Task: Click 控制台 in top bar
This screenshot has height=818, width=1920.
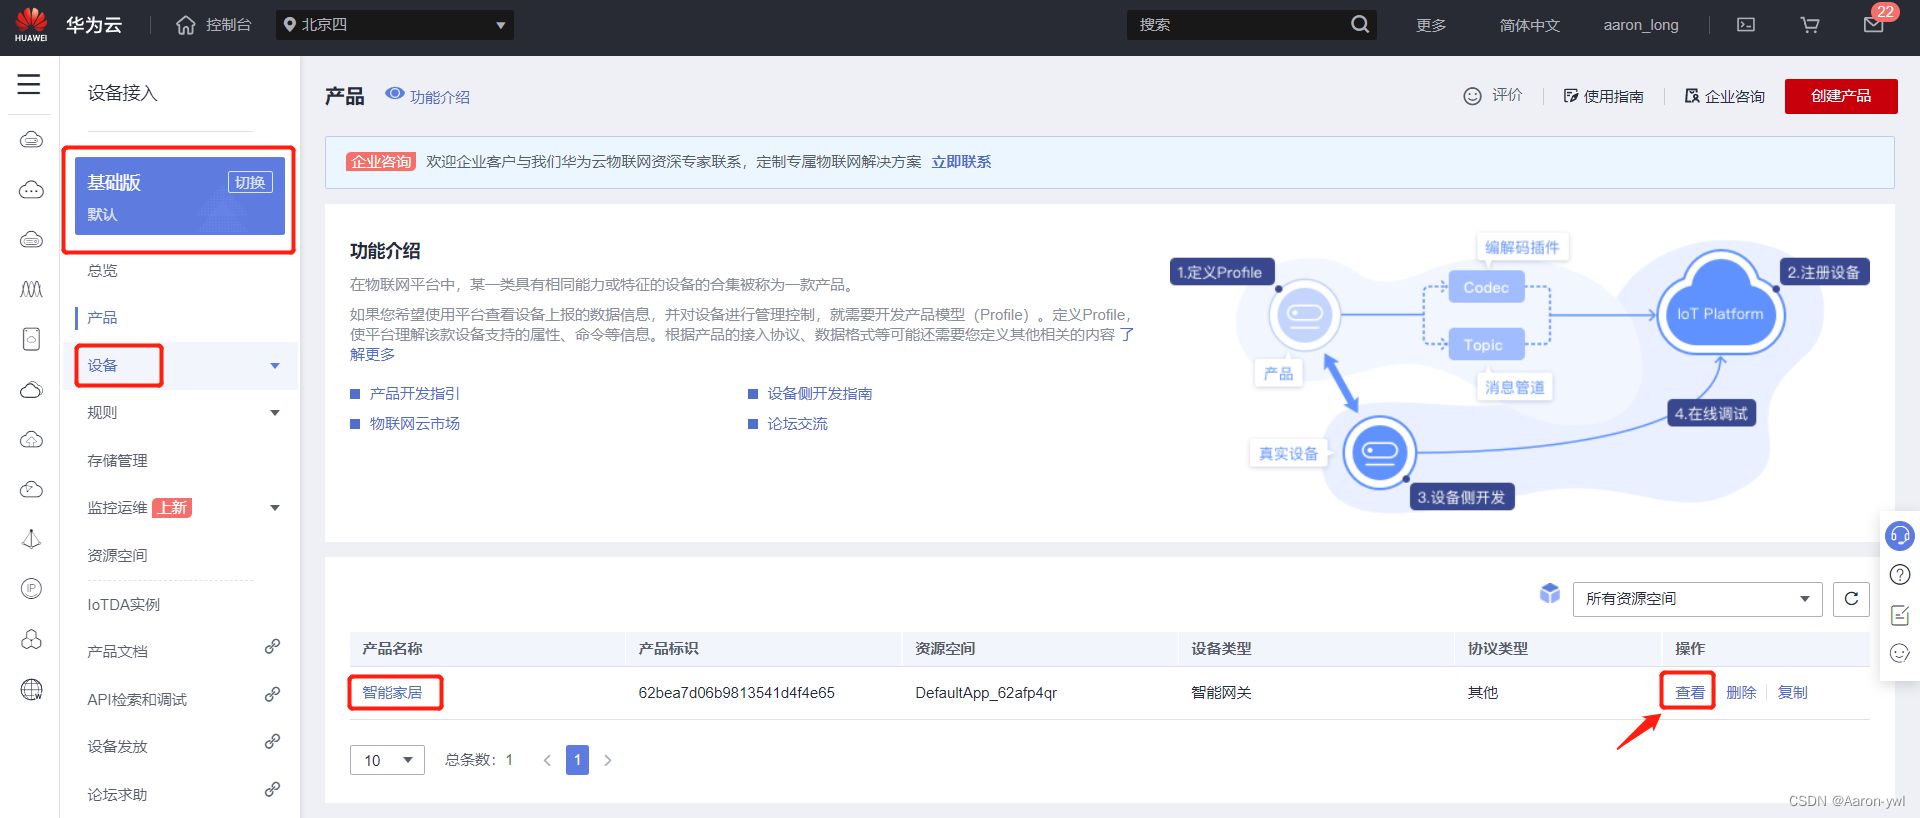Action: 228,25
